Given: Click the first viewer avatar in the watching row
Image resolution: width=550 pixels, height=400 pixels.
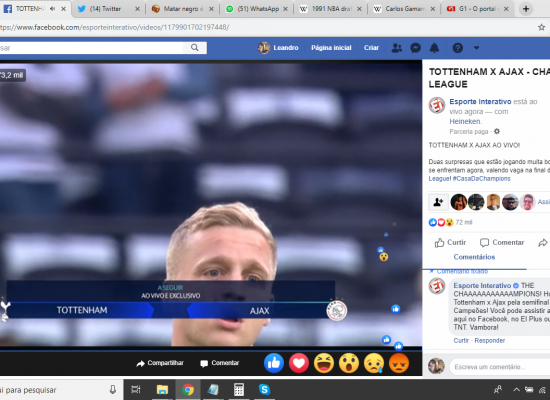Looking at the screenshot, I should tap(458, 202).
